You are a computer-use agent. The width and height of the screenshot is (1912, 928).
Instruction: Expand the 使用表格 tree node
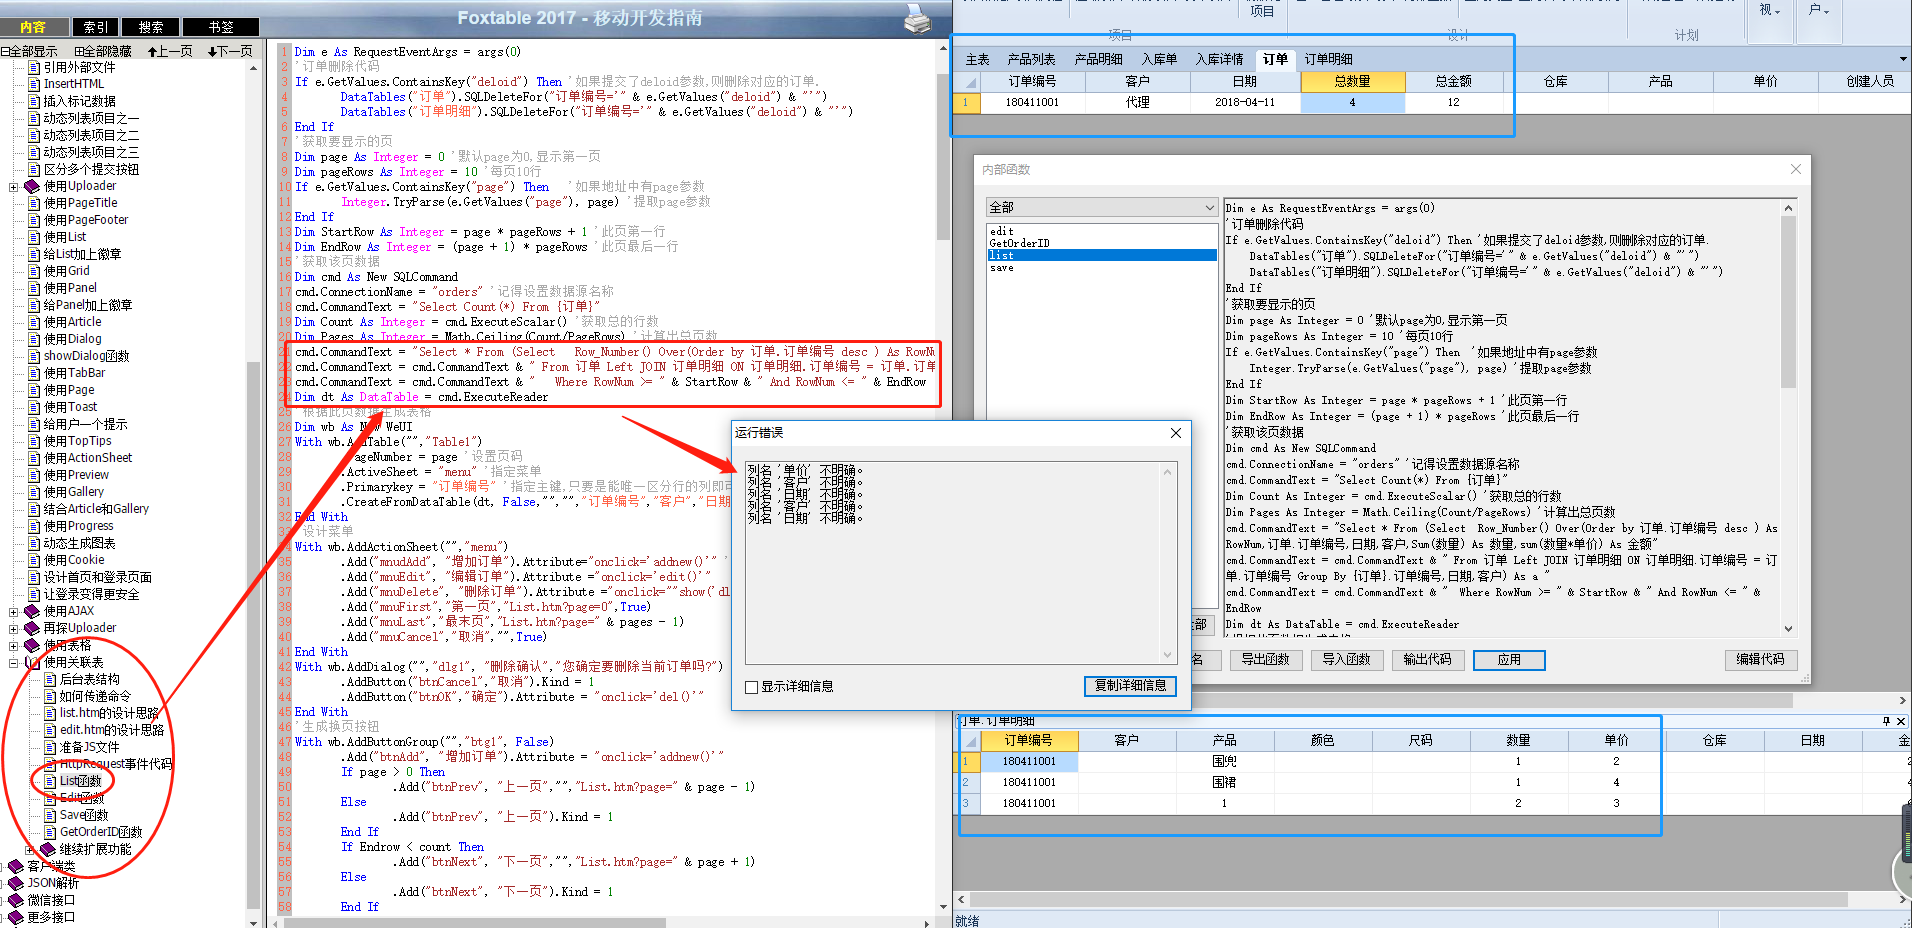click(13, 646)
